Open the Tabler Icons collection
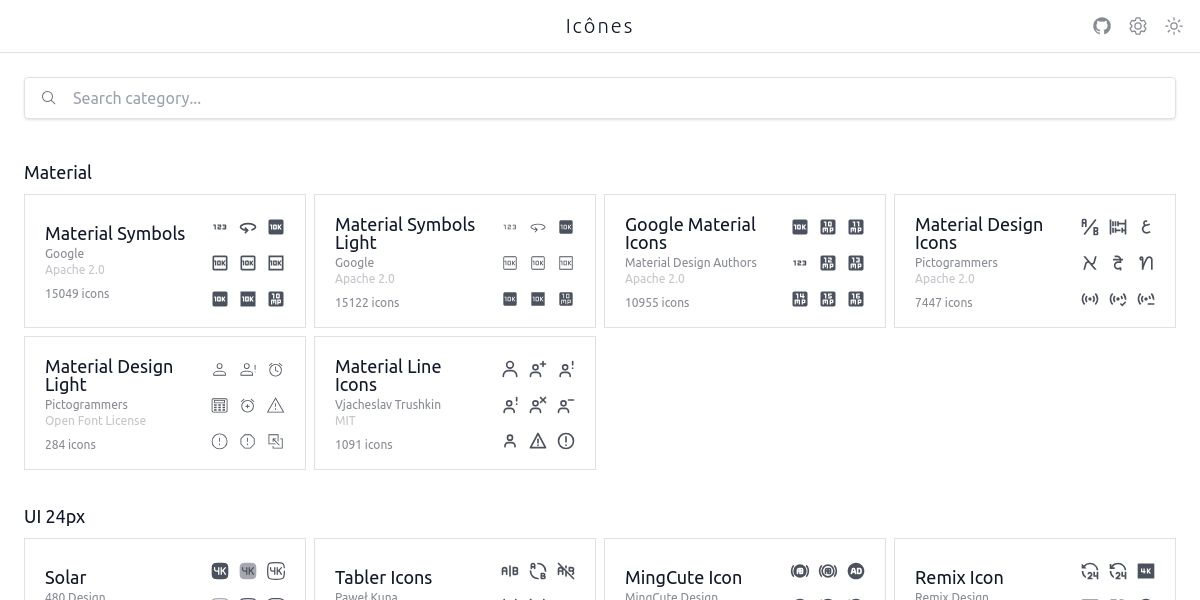The image size is (1200, 600). (x=383, y=577)
